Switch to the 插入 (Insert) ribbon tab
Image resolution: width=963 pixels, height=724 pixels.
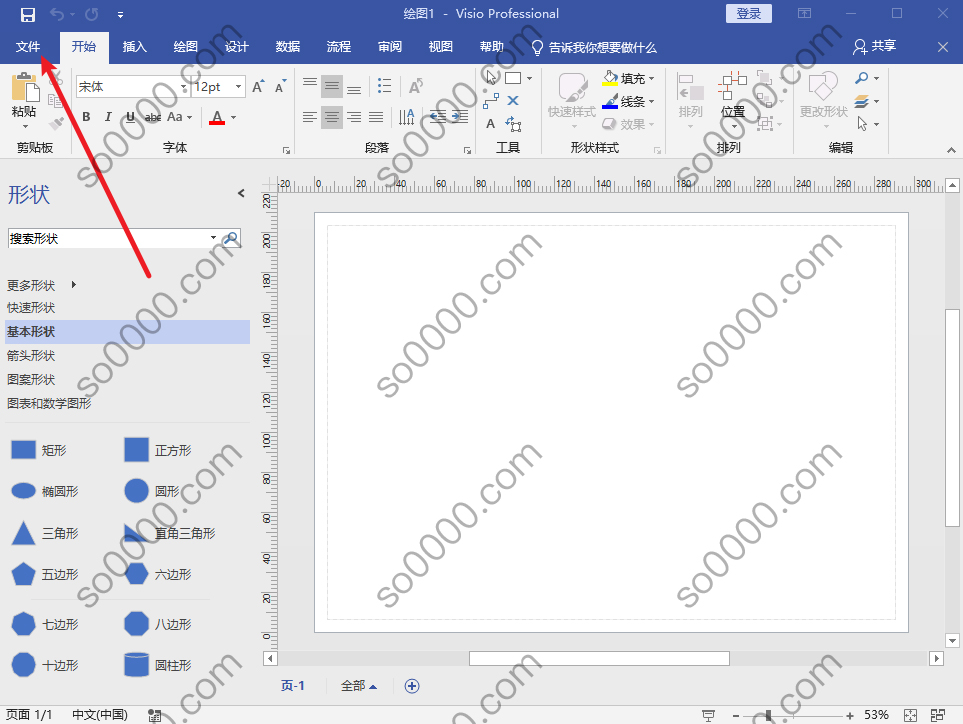[x=135, y=47]
